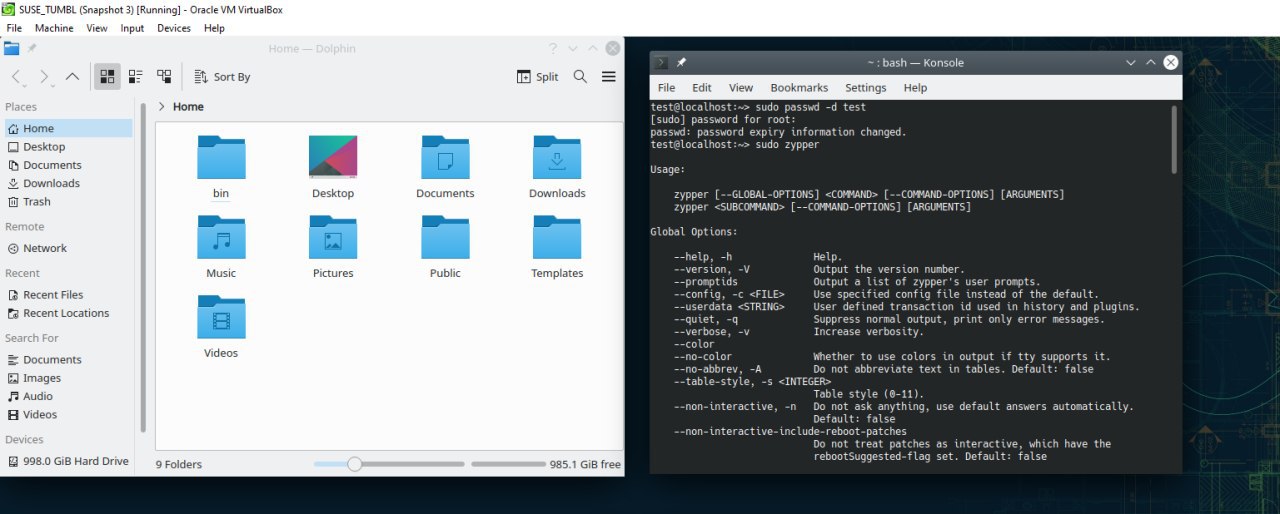Click the pin icon in Dolphin title bar
The width and height of the screenshot is (1280, 514).
tap(32, 48)
